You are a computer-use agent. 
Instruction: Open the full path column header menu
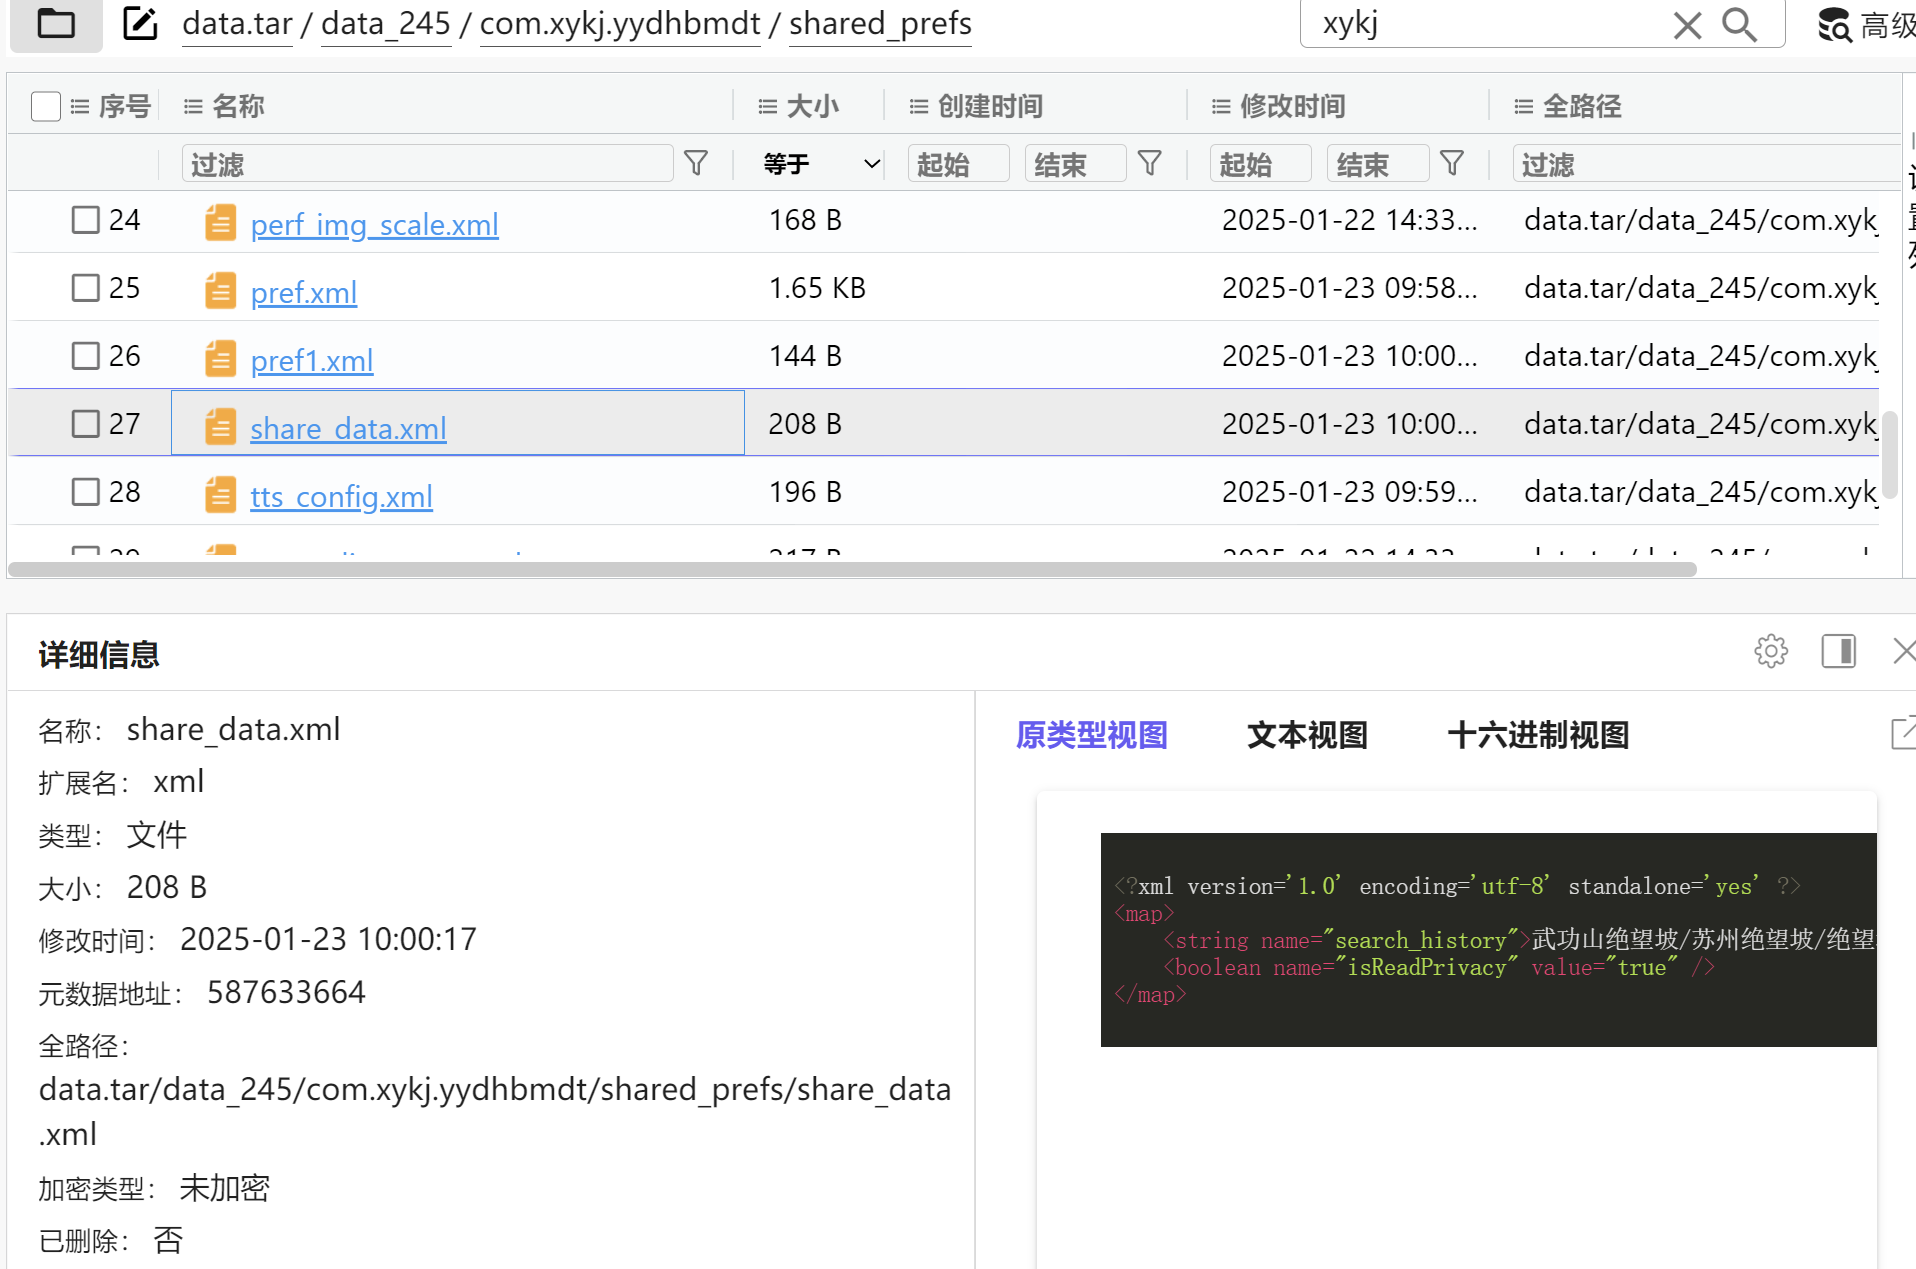pyautogui.click(x=1523, y=106)
